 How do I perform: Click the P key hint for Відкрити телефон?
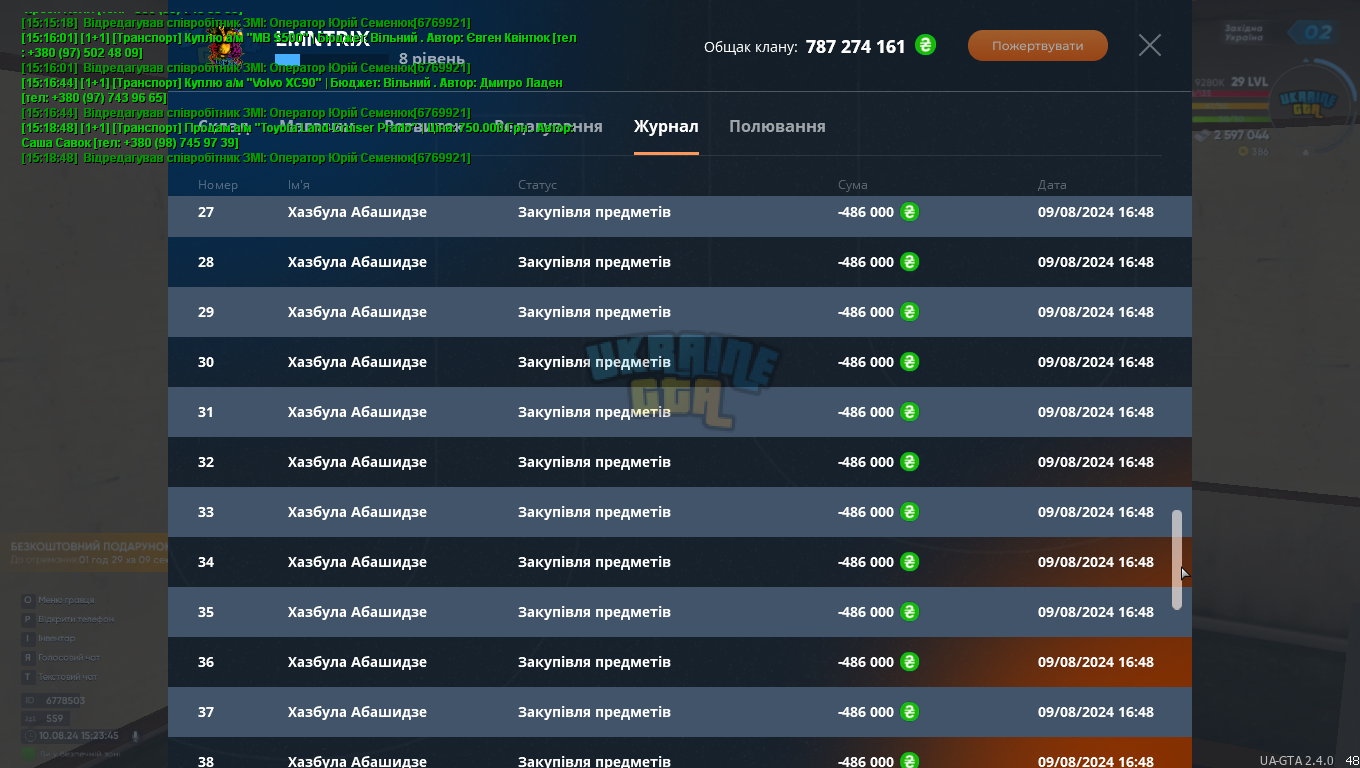click(x=28, y=619)
